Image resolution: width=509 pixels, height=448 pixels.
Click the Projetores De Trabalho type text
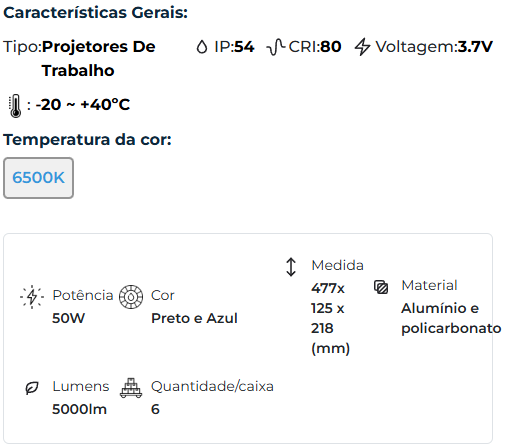coord(99,59)
